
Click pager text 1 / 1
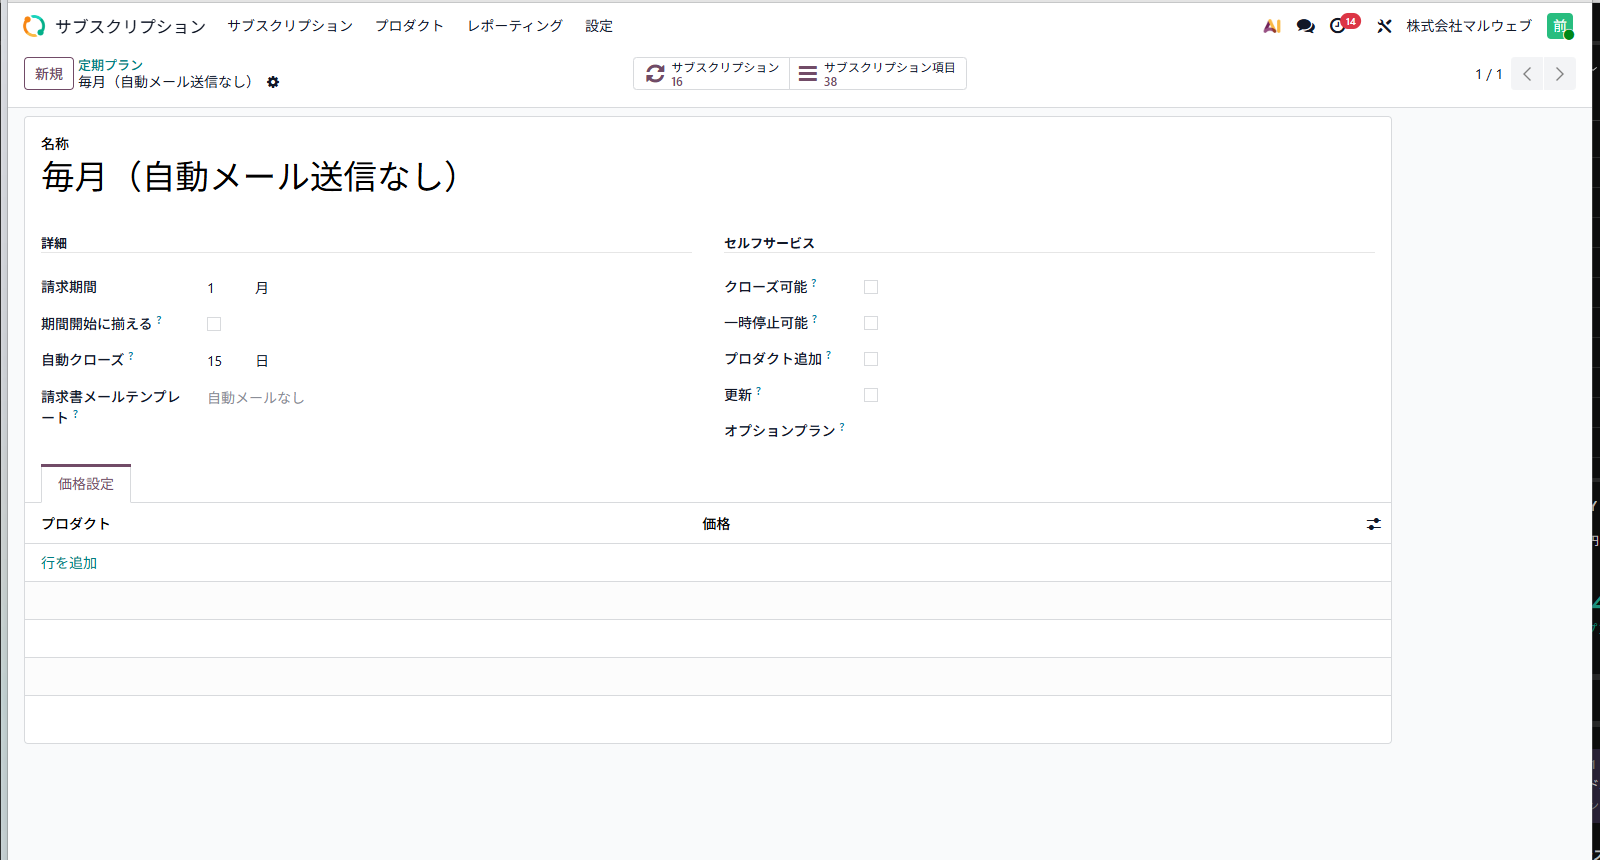pyautogui.click(x=1489, y=74)
